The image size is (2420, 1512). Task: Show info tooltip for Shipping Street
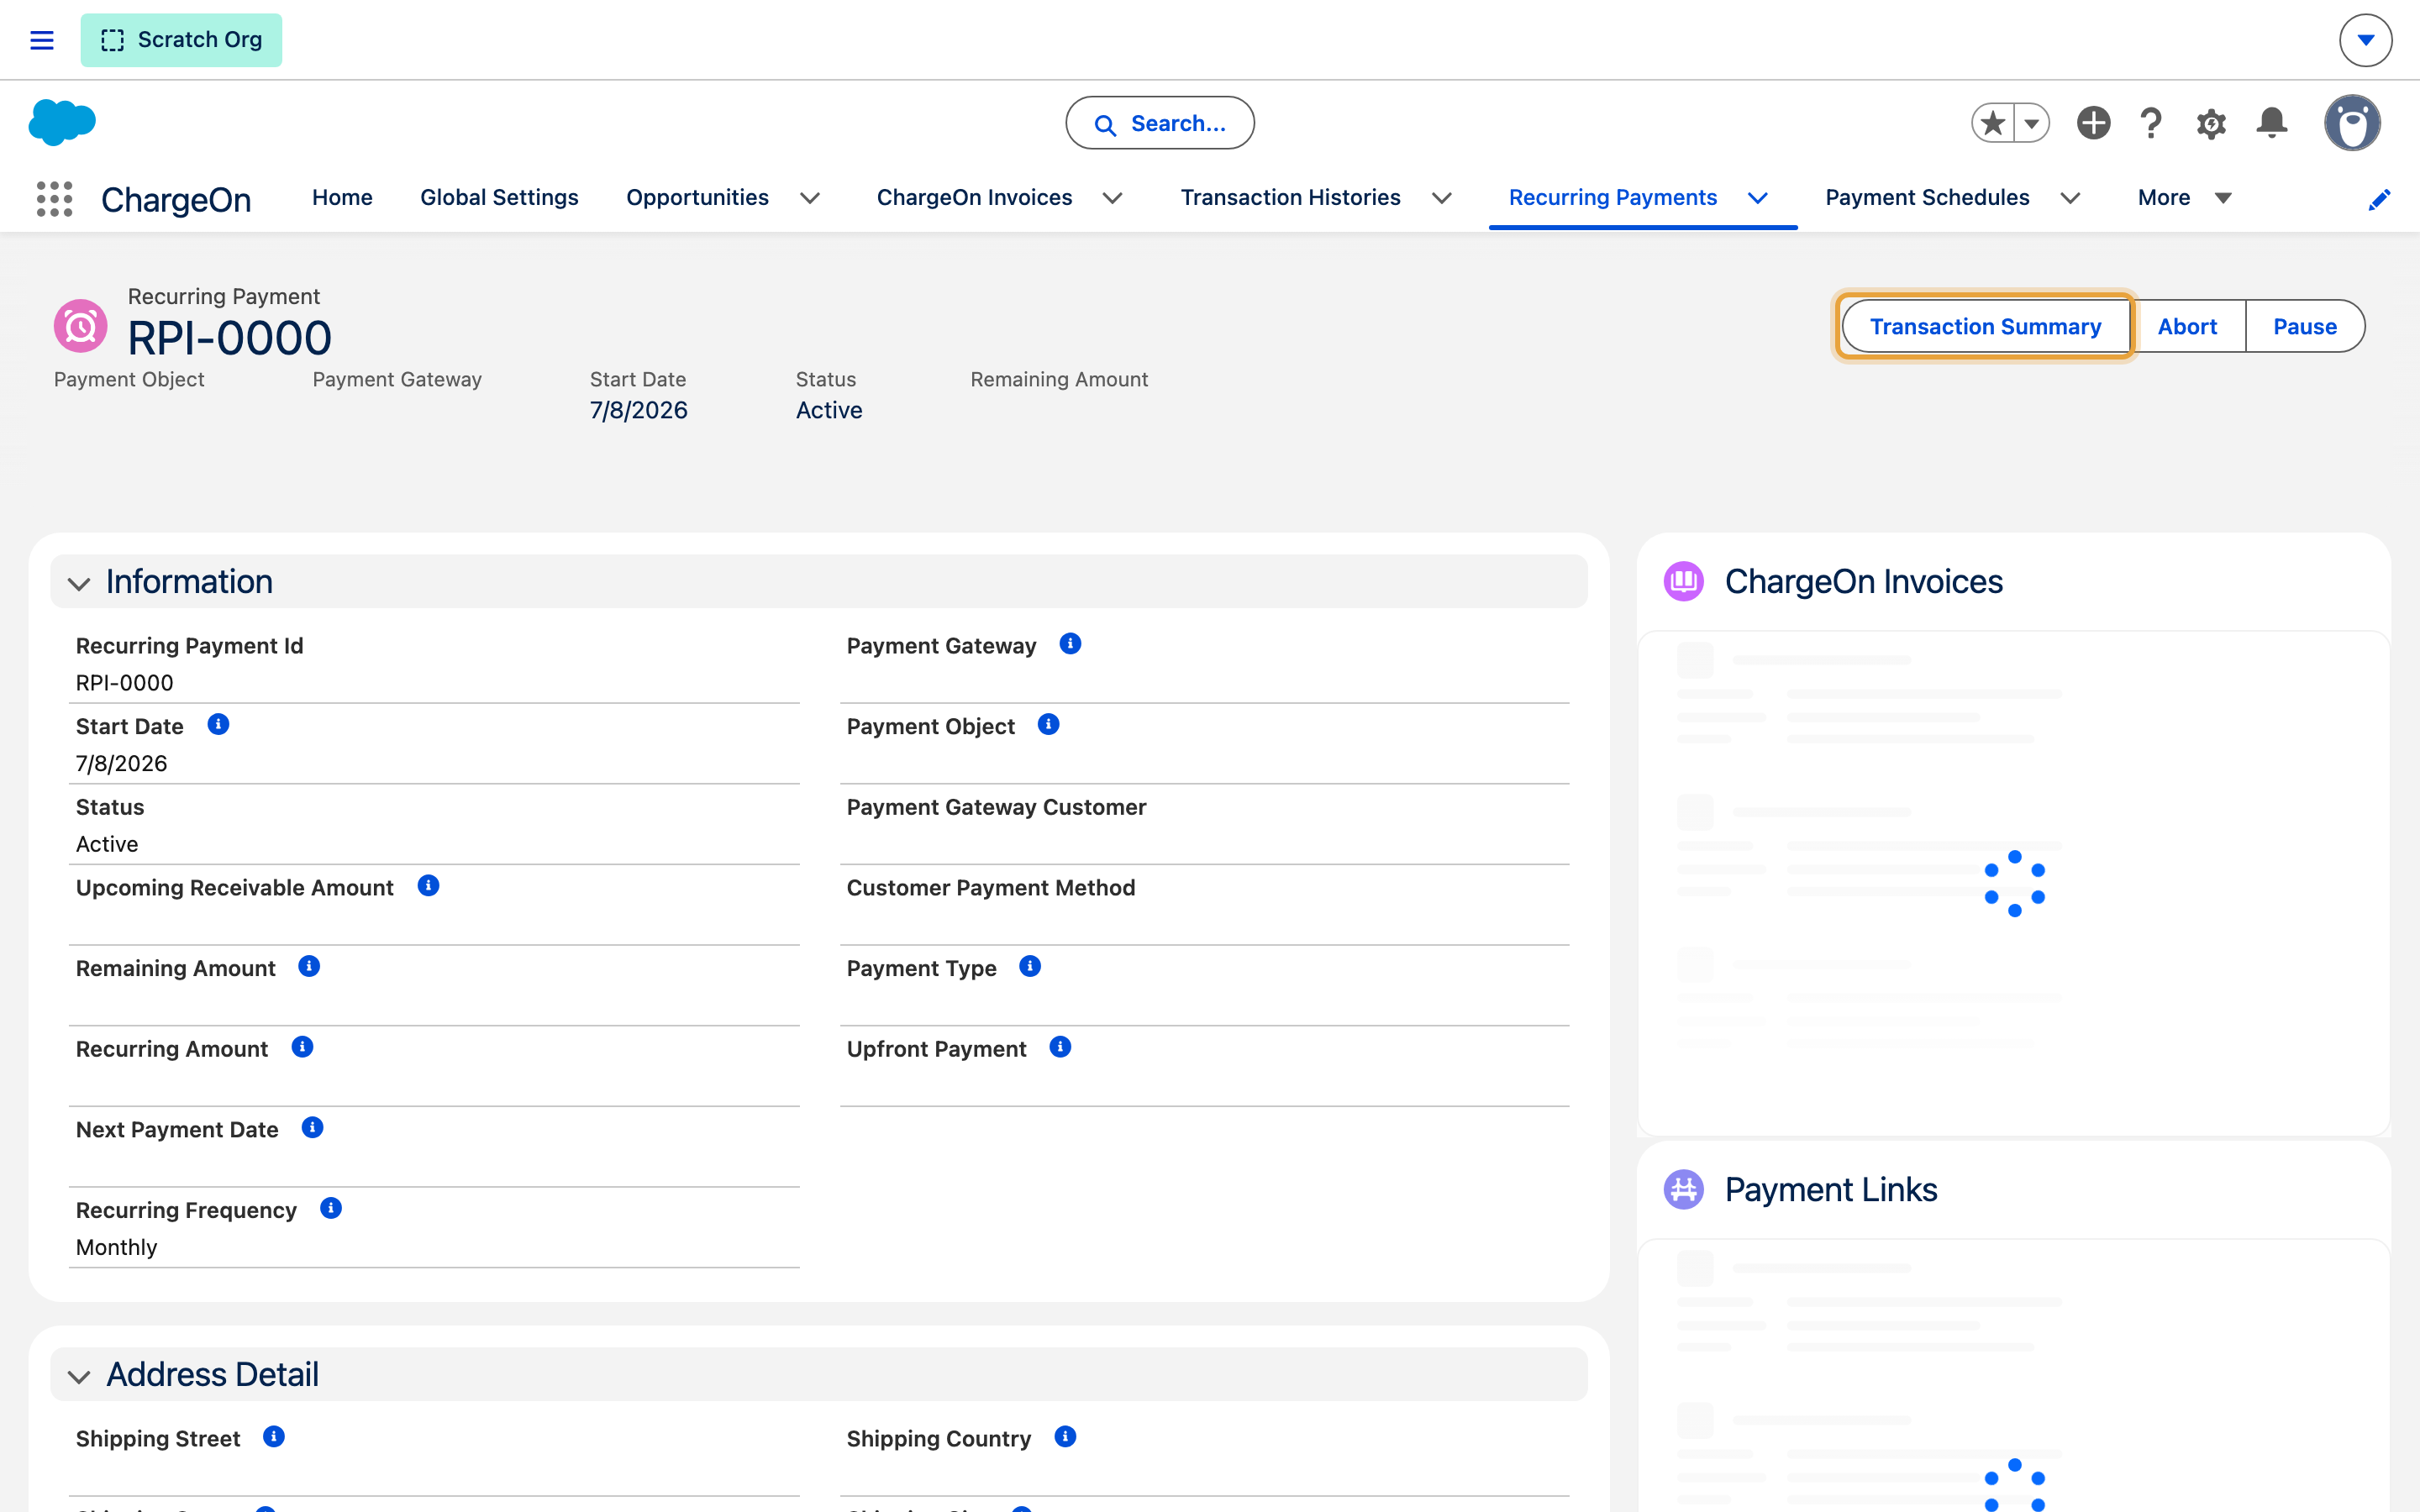[x=274, y=1436]
